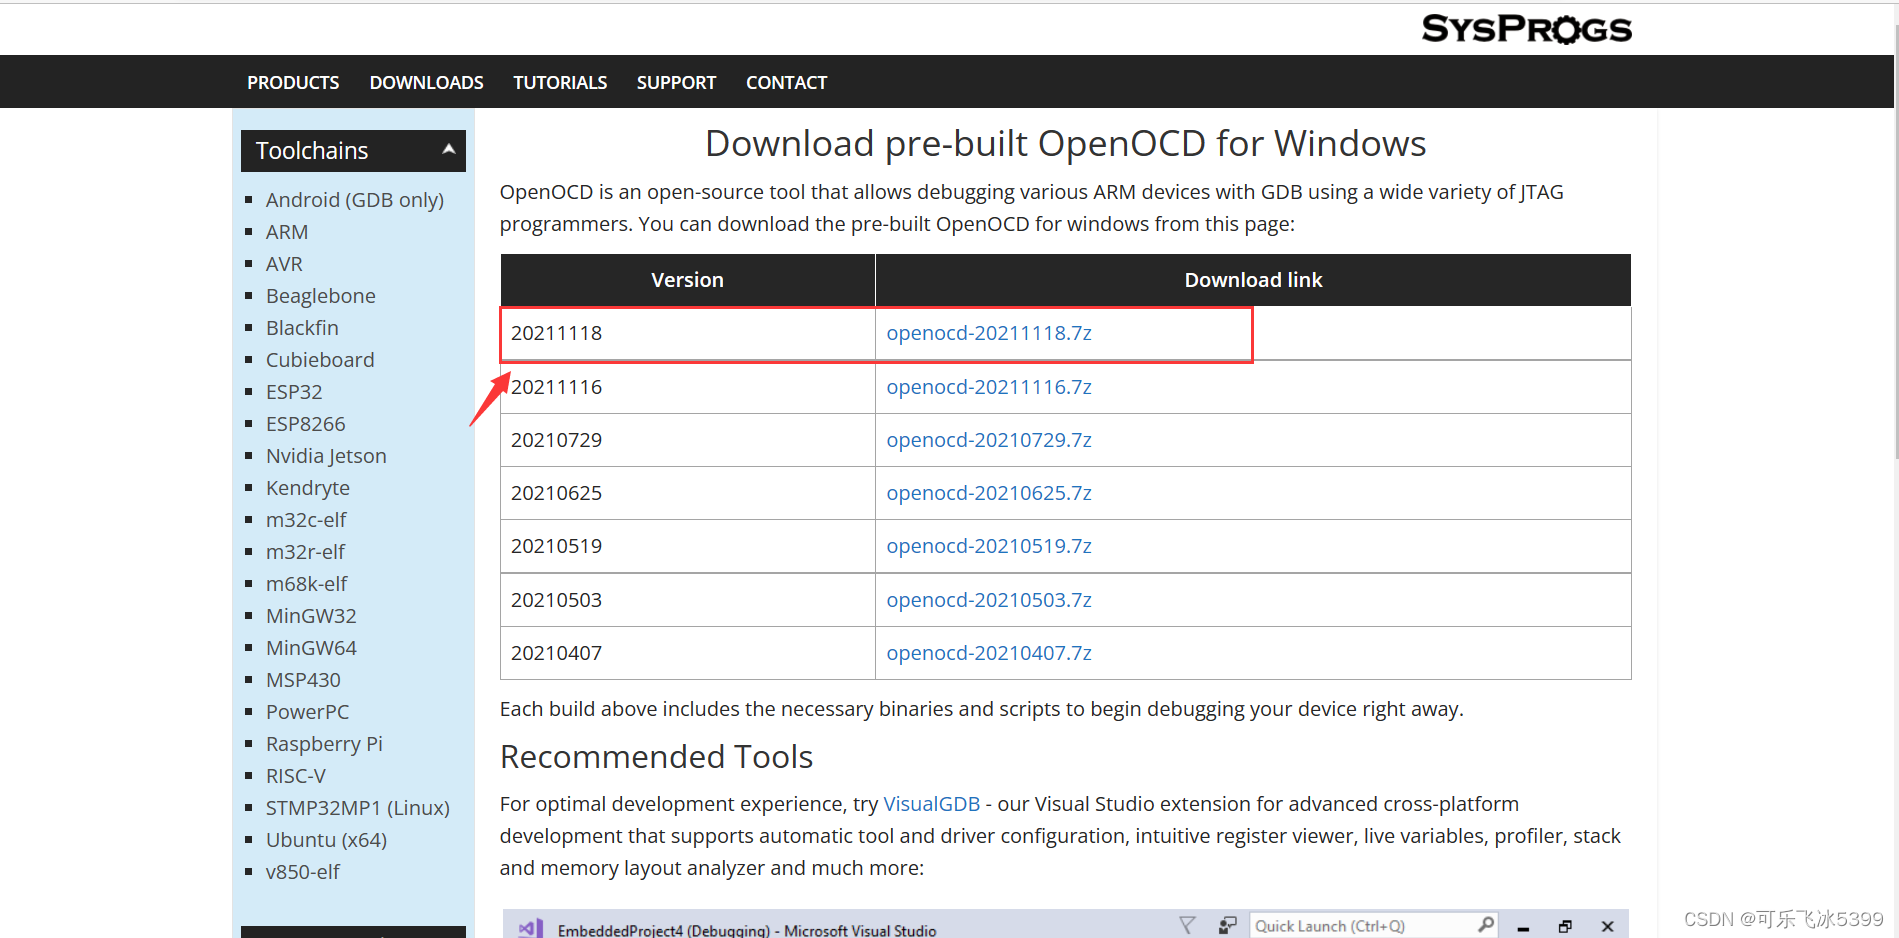1899x938 pixels.
Task: Select version cell 20211116
Action: coord(688,387)
